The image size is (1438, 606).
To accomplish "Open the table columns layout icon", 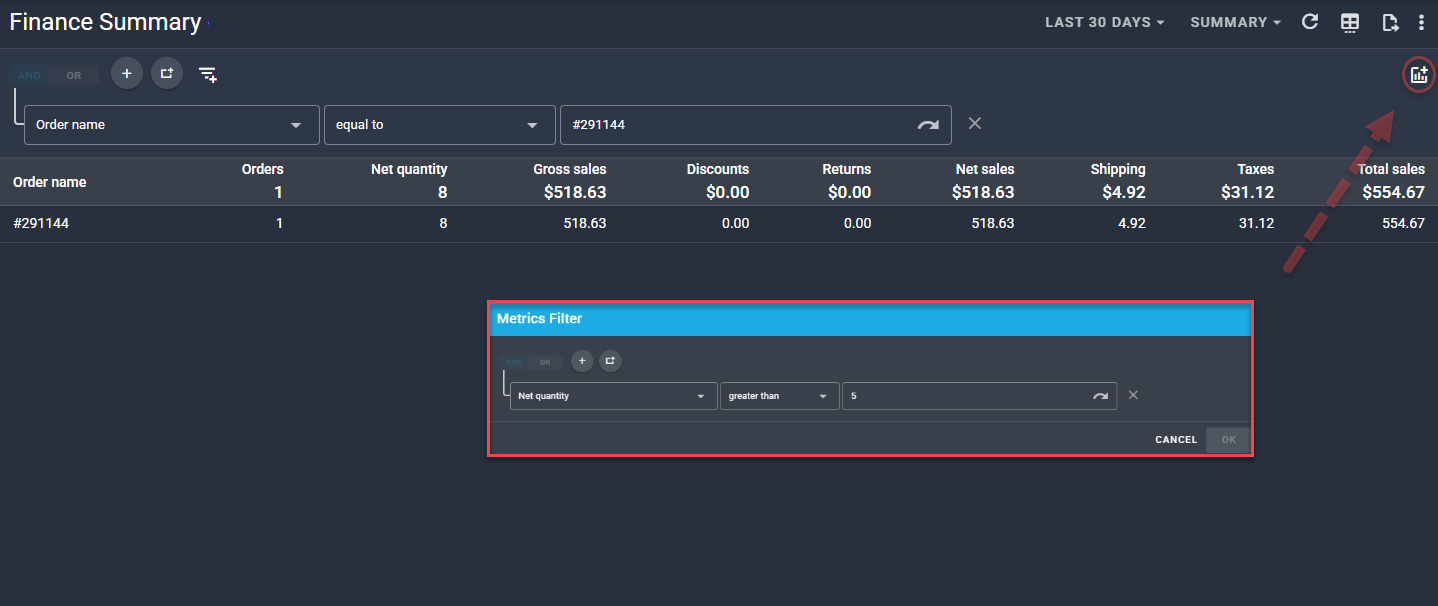I will click(1350, 22).
